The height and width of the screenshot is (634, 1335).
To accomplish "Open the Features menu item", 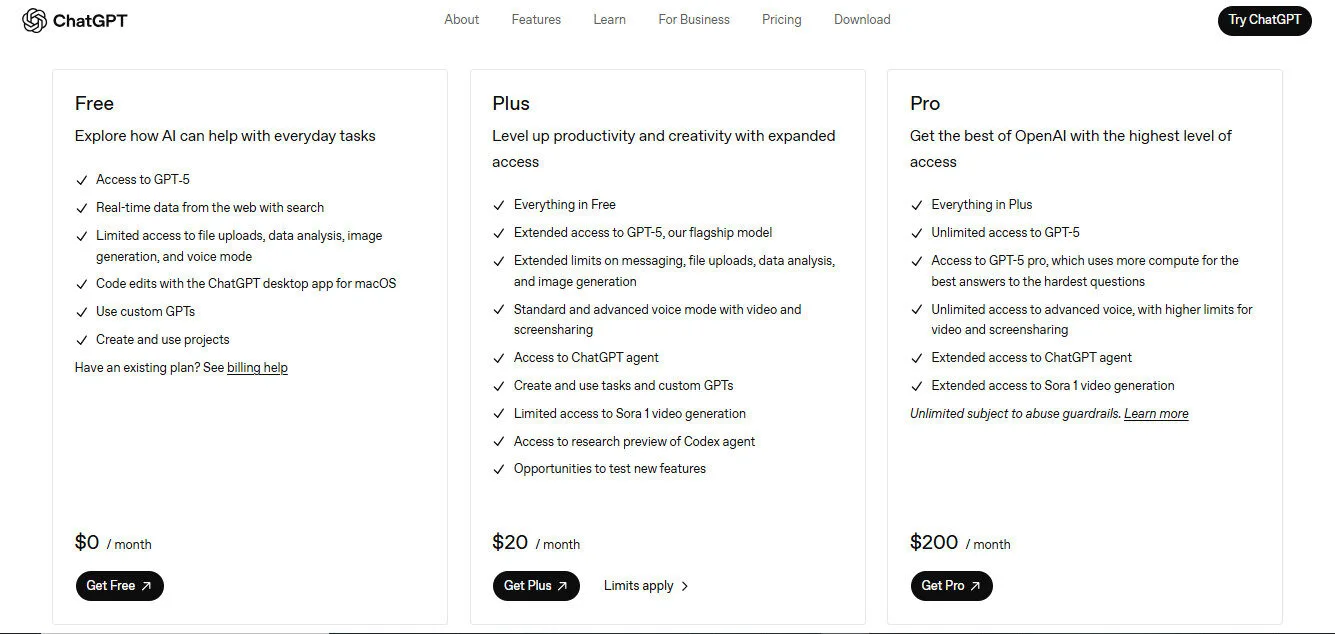I will pyautogui.click(x=536, y=19).
